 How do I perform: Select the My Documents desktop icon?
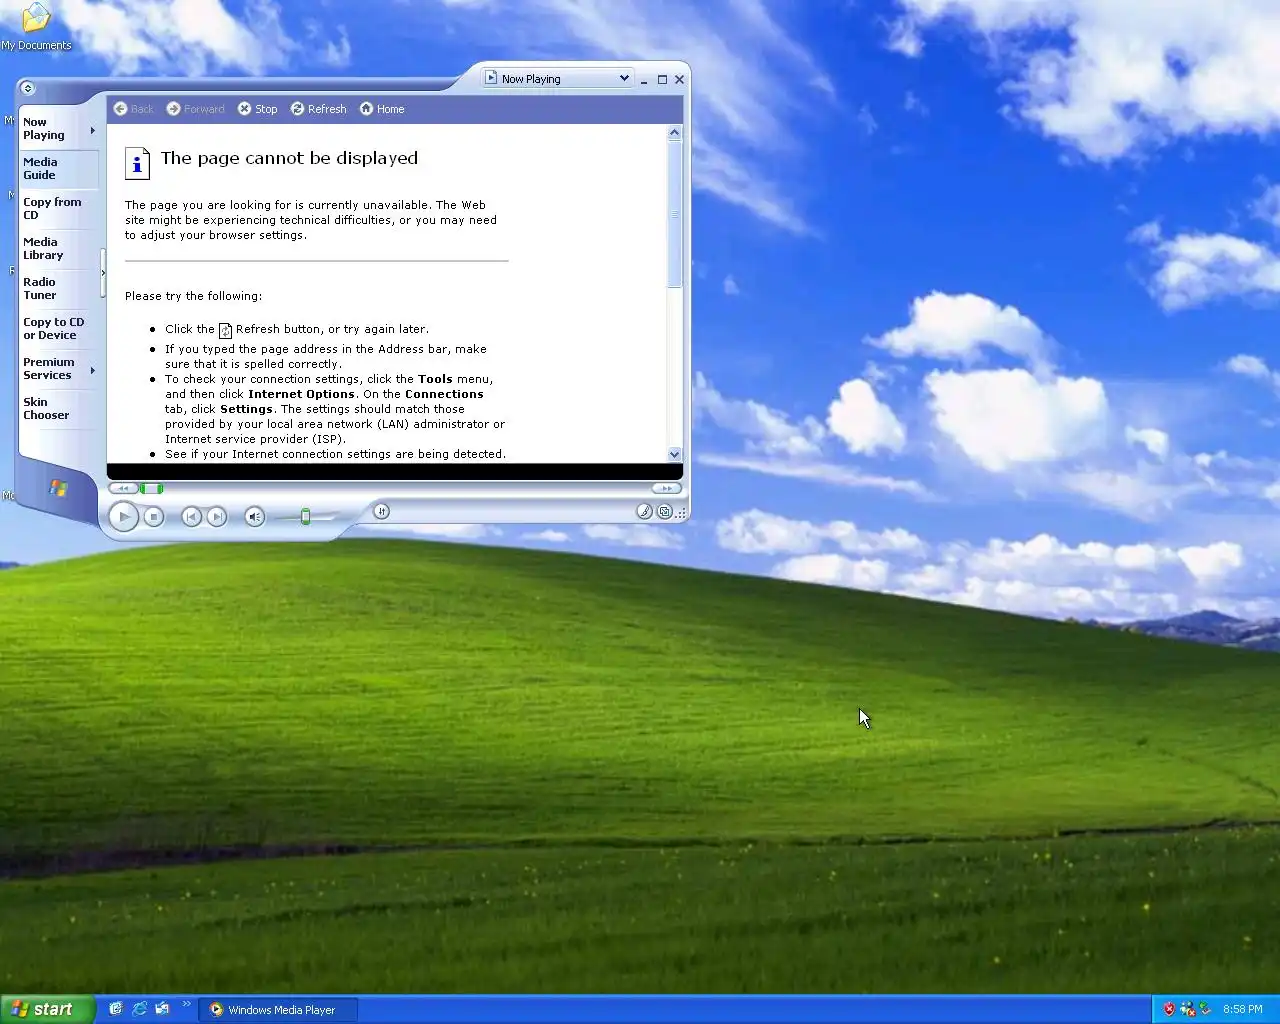tap(36, 26)
